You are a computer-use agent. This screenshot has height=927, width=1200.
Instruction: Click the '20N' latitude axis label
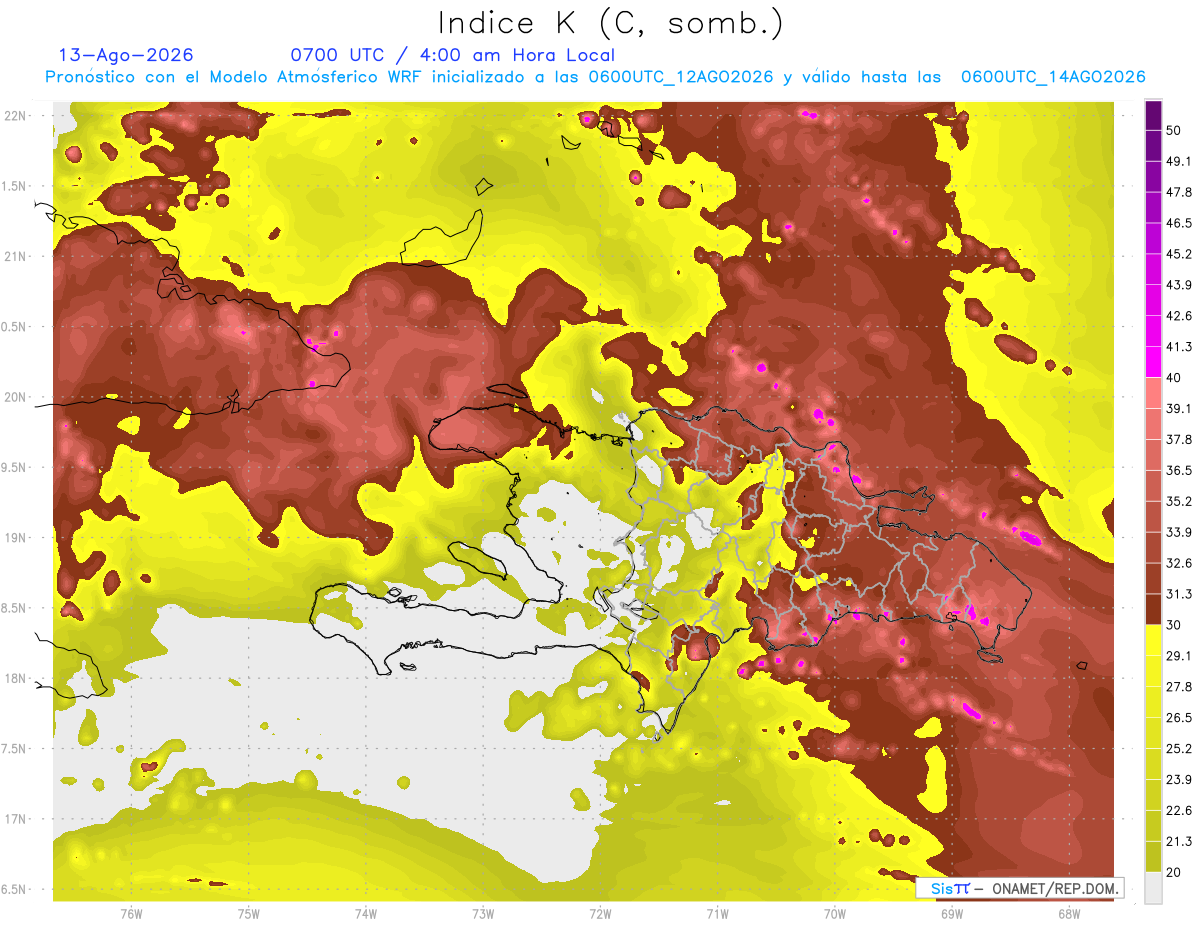click(x=16, y=397)
